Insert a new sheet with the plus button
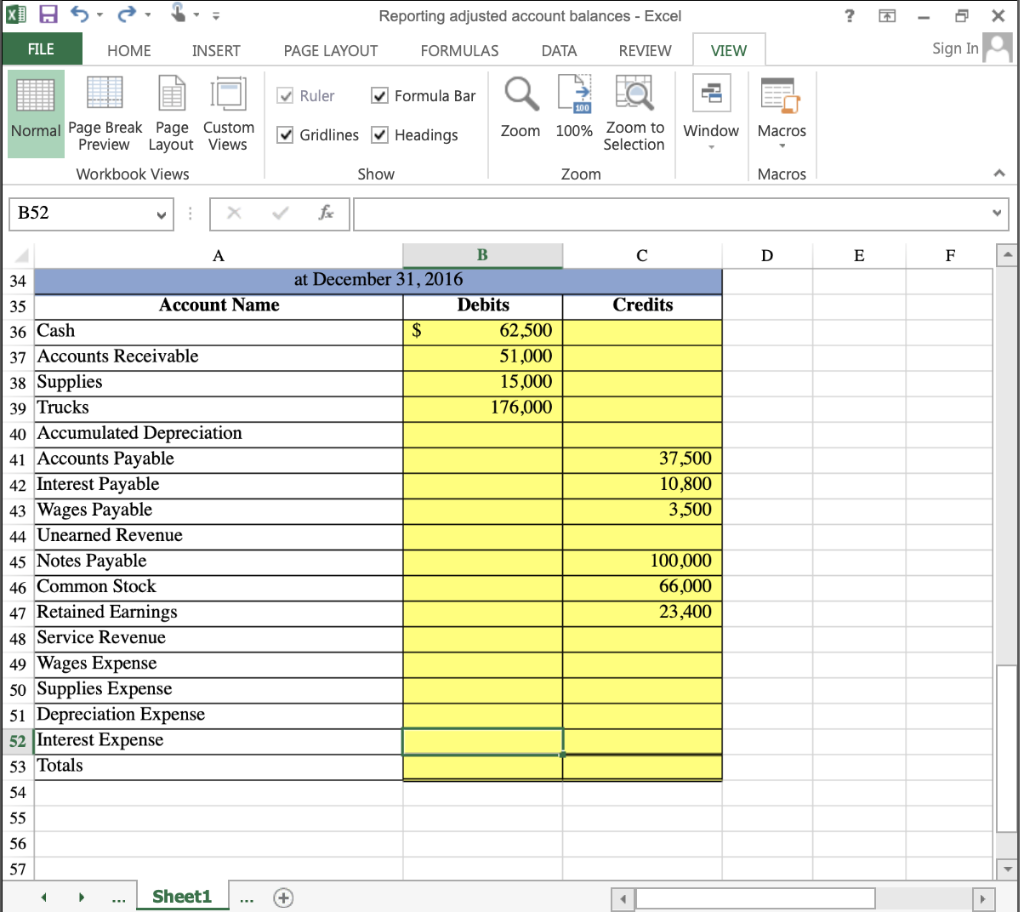This screenshot has width=1024, height=912. pos(283,898)
